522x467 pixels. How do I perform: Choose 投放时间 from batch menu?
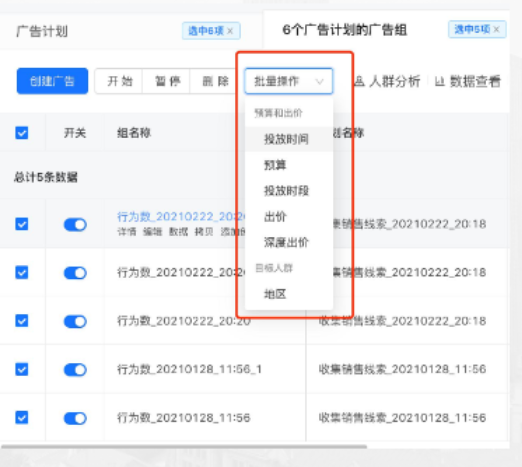pos(289,139)
